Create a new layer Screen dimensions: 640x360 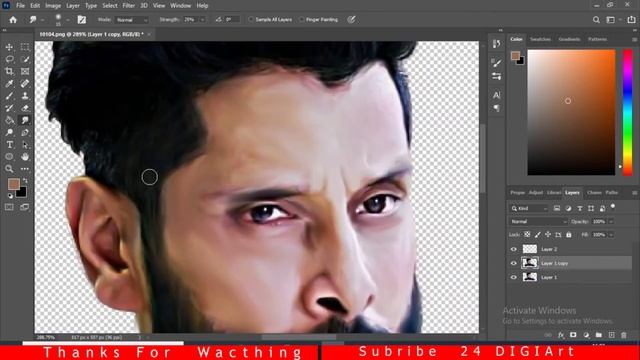coord(611,335)
